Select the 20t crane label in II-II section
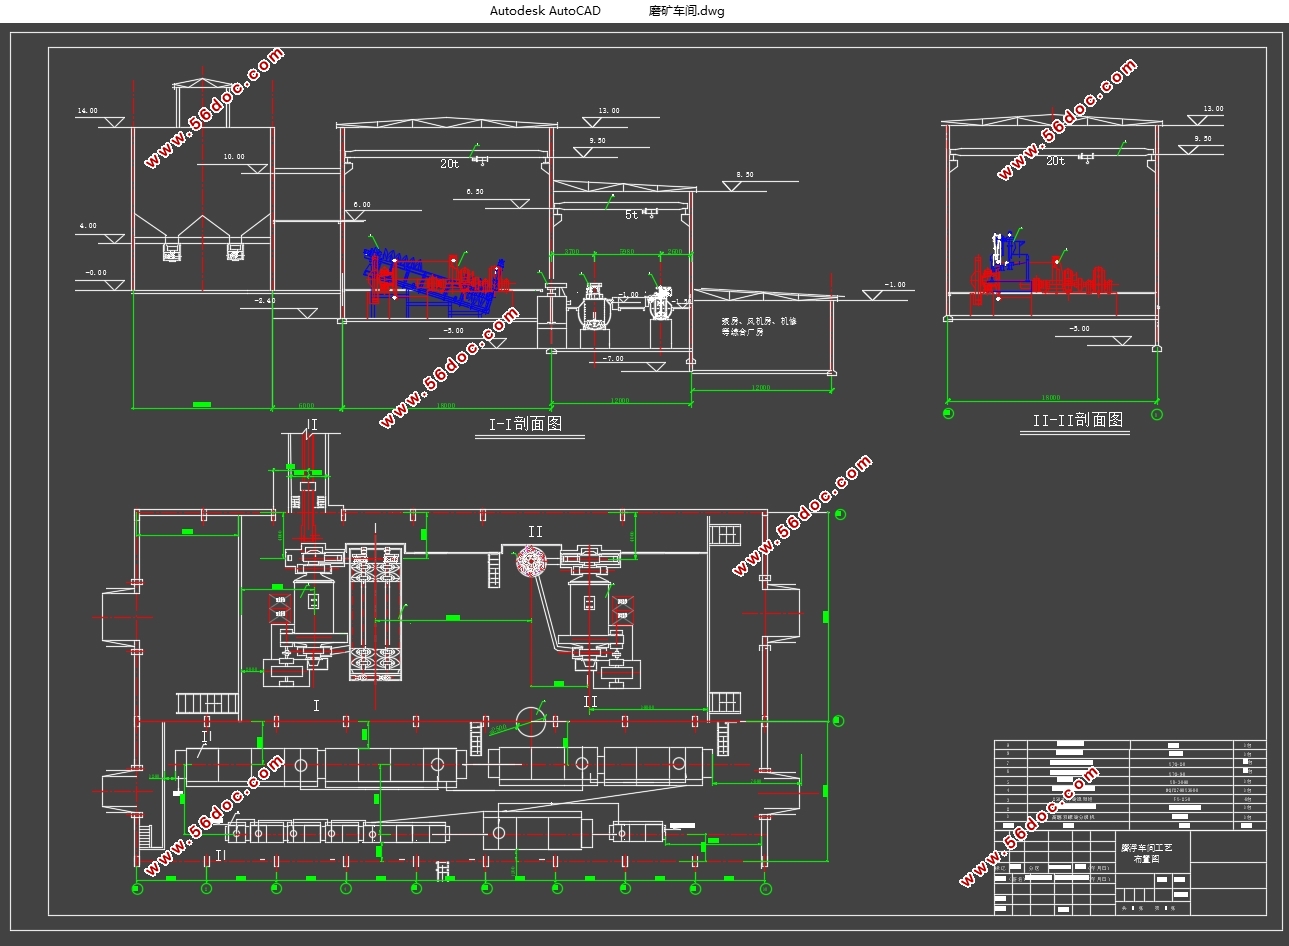Screen dimensions: 1289x946 click(x=1055, y=161)
